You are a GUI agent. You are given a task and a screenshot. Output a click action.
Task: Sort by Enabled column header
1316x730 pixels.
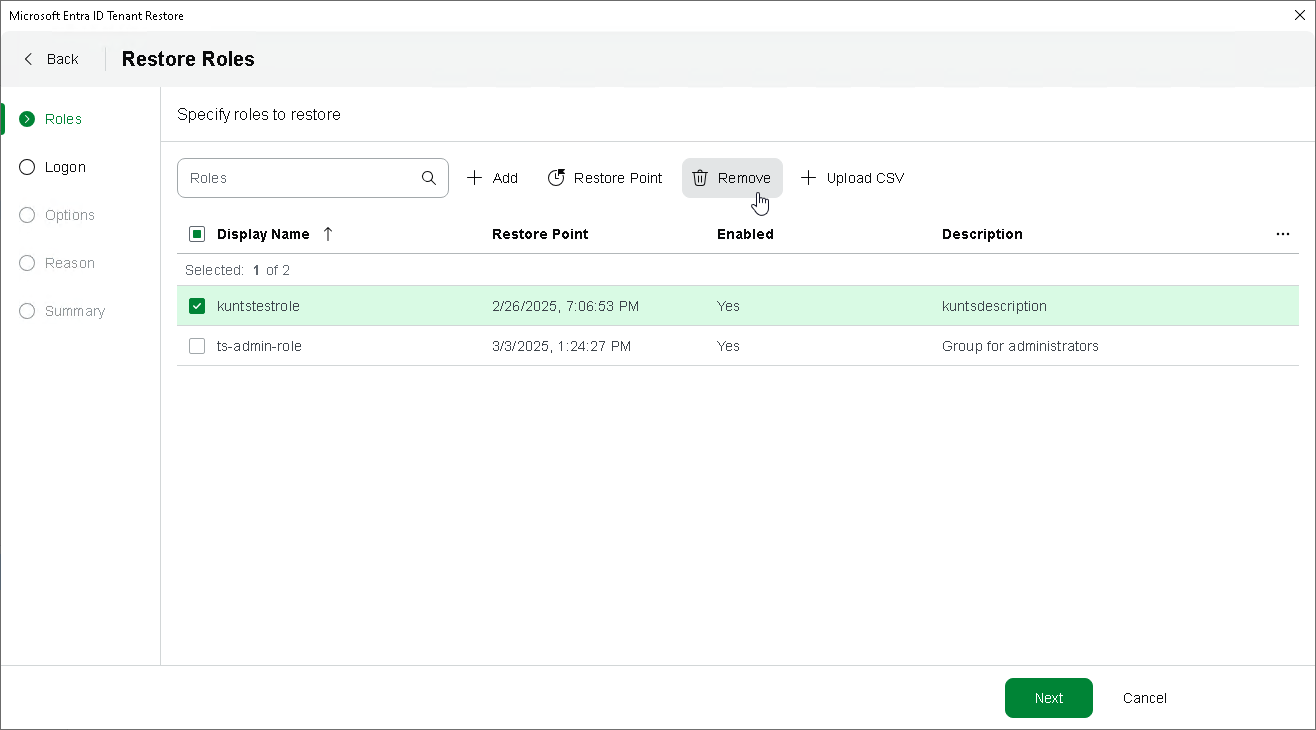coord(745,234)
